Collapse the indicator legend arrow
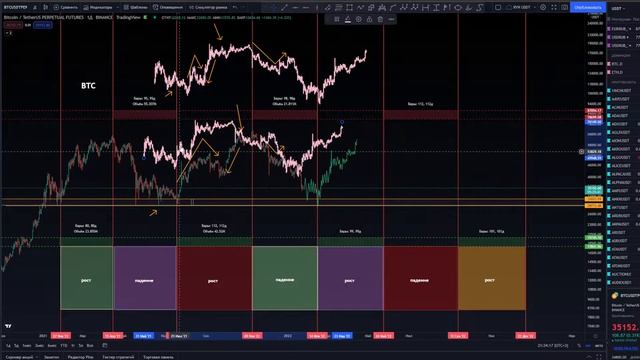This screenshot has width=640, height=360. pos(8,33)
